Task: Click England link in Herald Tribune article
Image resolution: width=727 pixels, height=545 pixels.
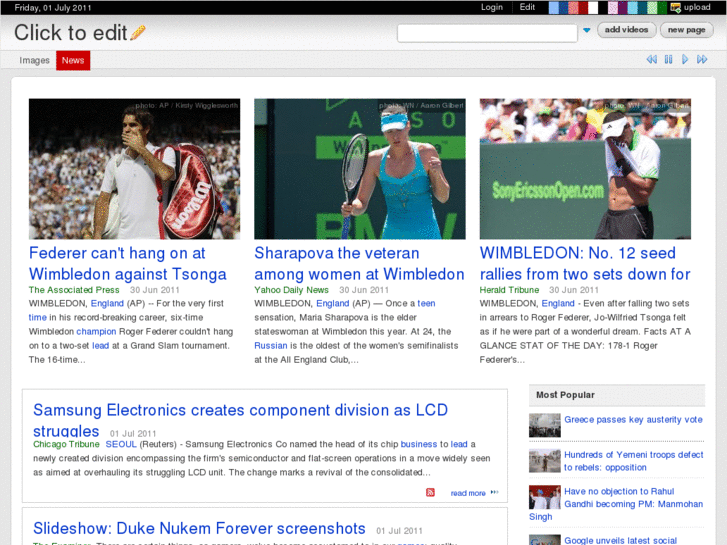Action: 558,303
